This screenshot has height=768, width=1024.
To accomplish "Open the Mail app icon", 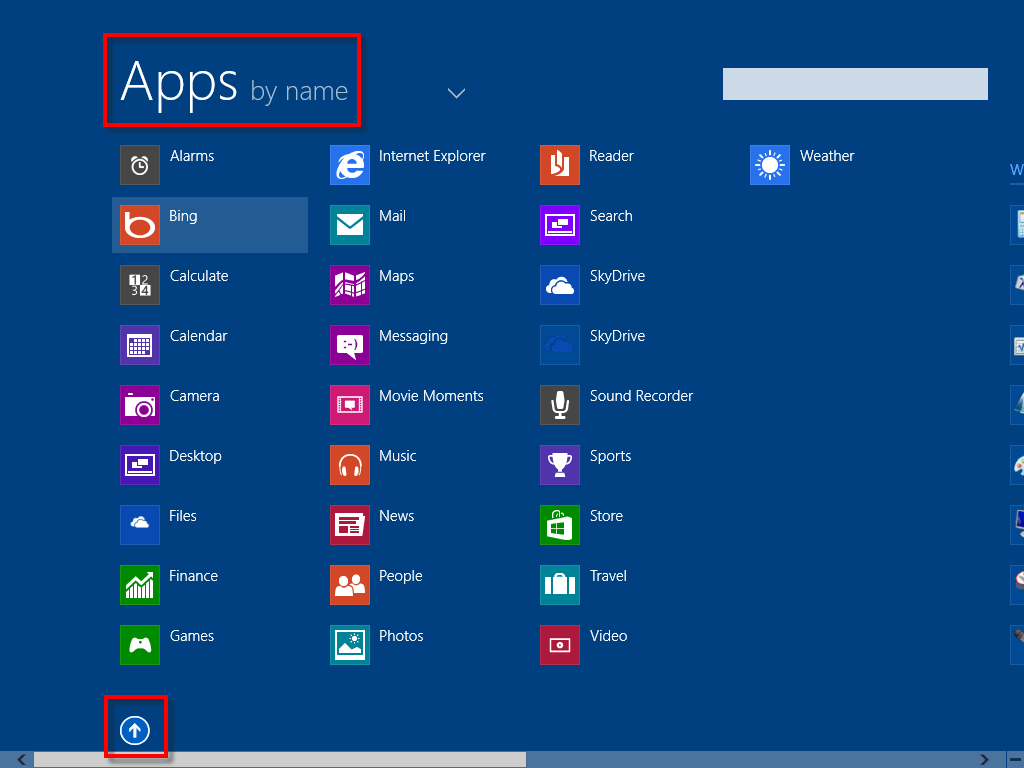I will click(x=350, y=225).
